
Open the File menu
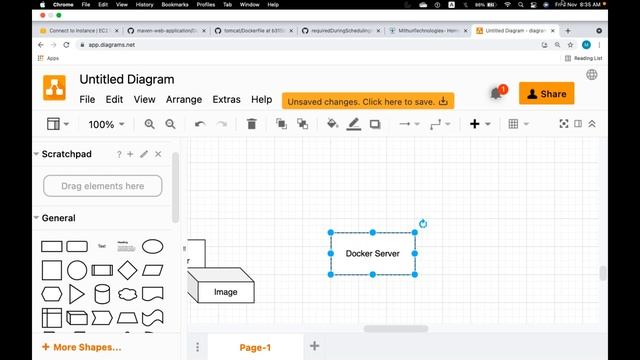pos(87,100)
